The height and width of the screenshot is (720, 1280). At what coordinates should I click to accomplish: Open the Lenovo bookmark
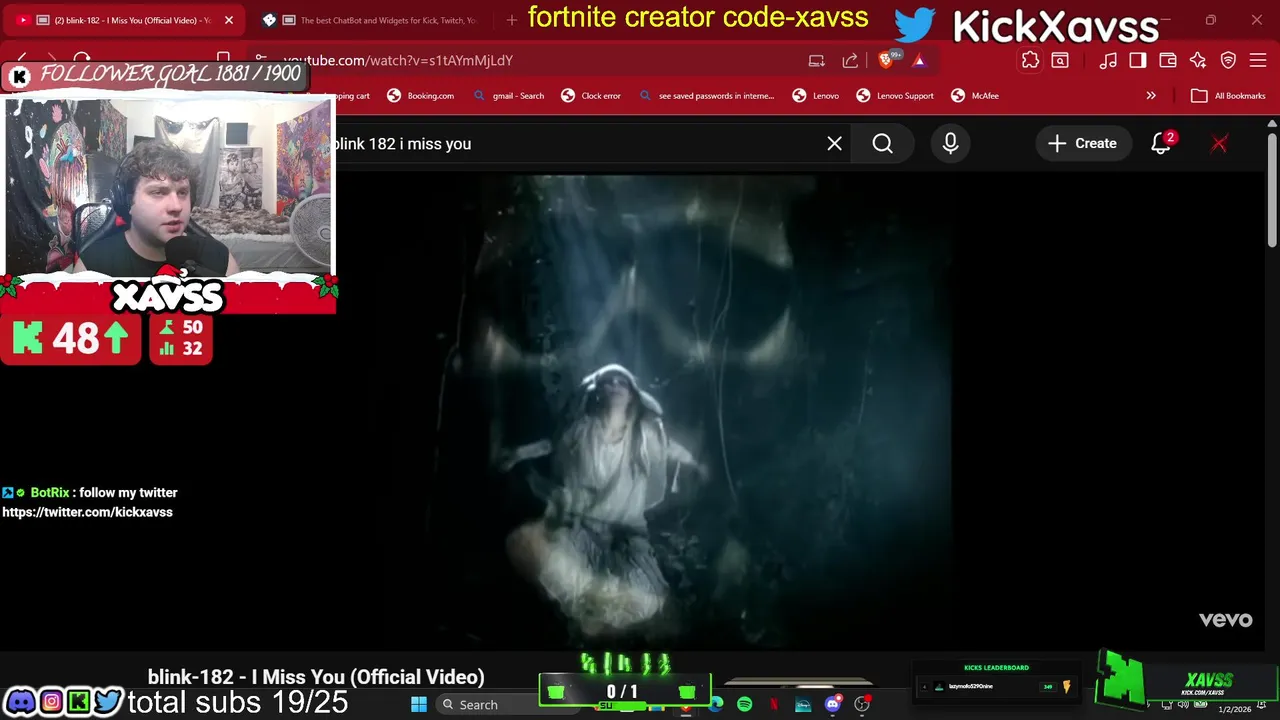[x=816, y=96]
